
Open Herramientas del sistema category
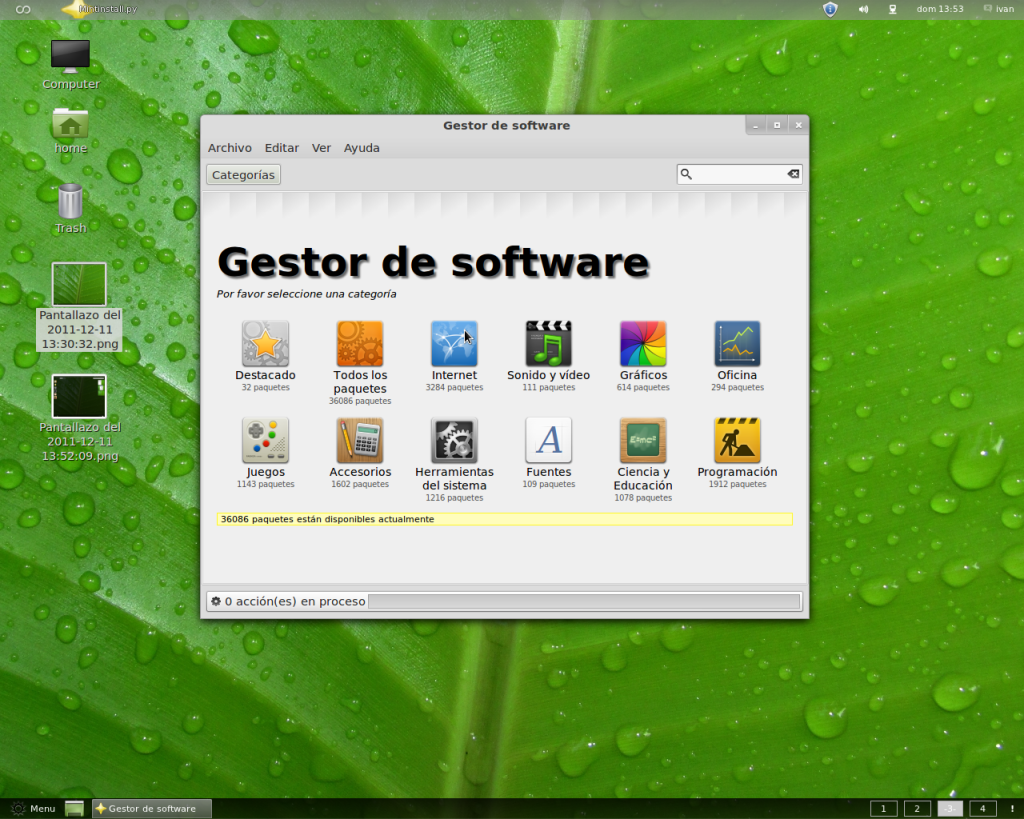click(x=454, y=440)
